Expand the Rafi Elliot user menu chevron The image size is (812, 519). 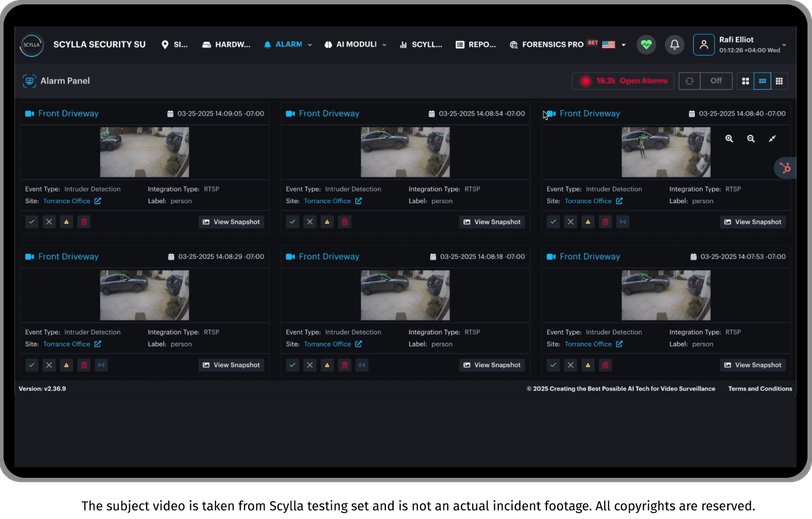(x=784, y=45)
